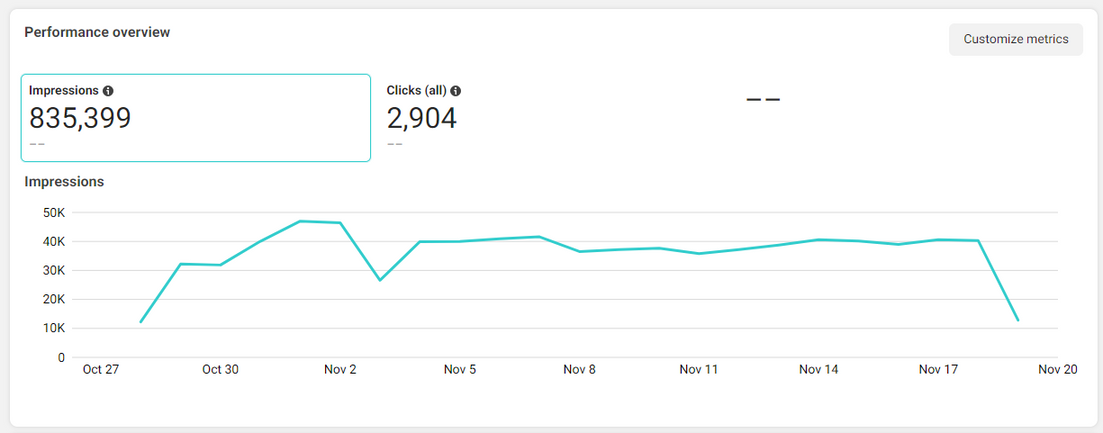Screen dimensions: 1103x433
Task: Click the 835,399 impressions total
Action: pos(80,118)
